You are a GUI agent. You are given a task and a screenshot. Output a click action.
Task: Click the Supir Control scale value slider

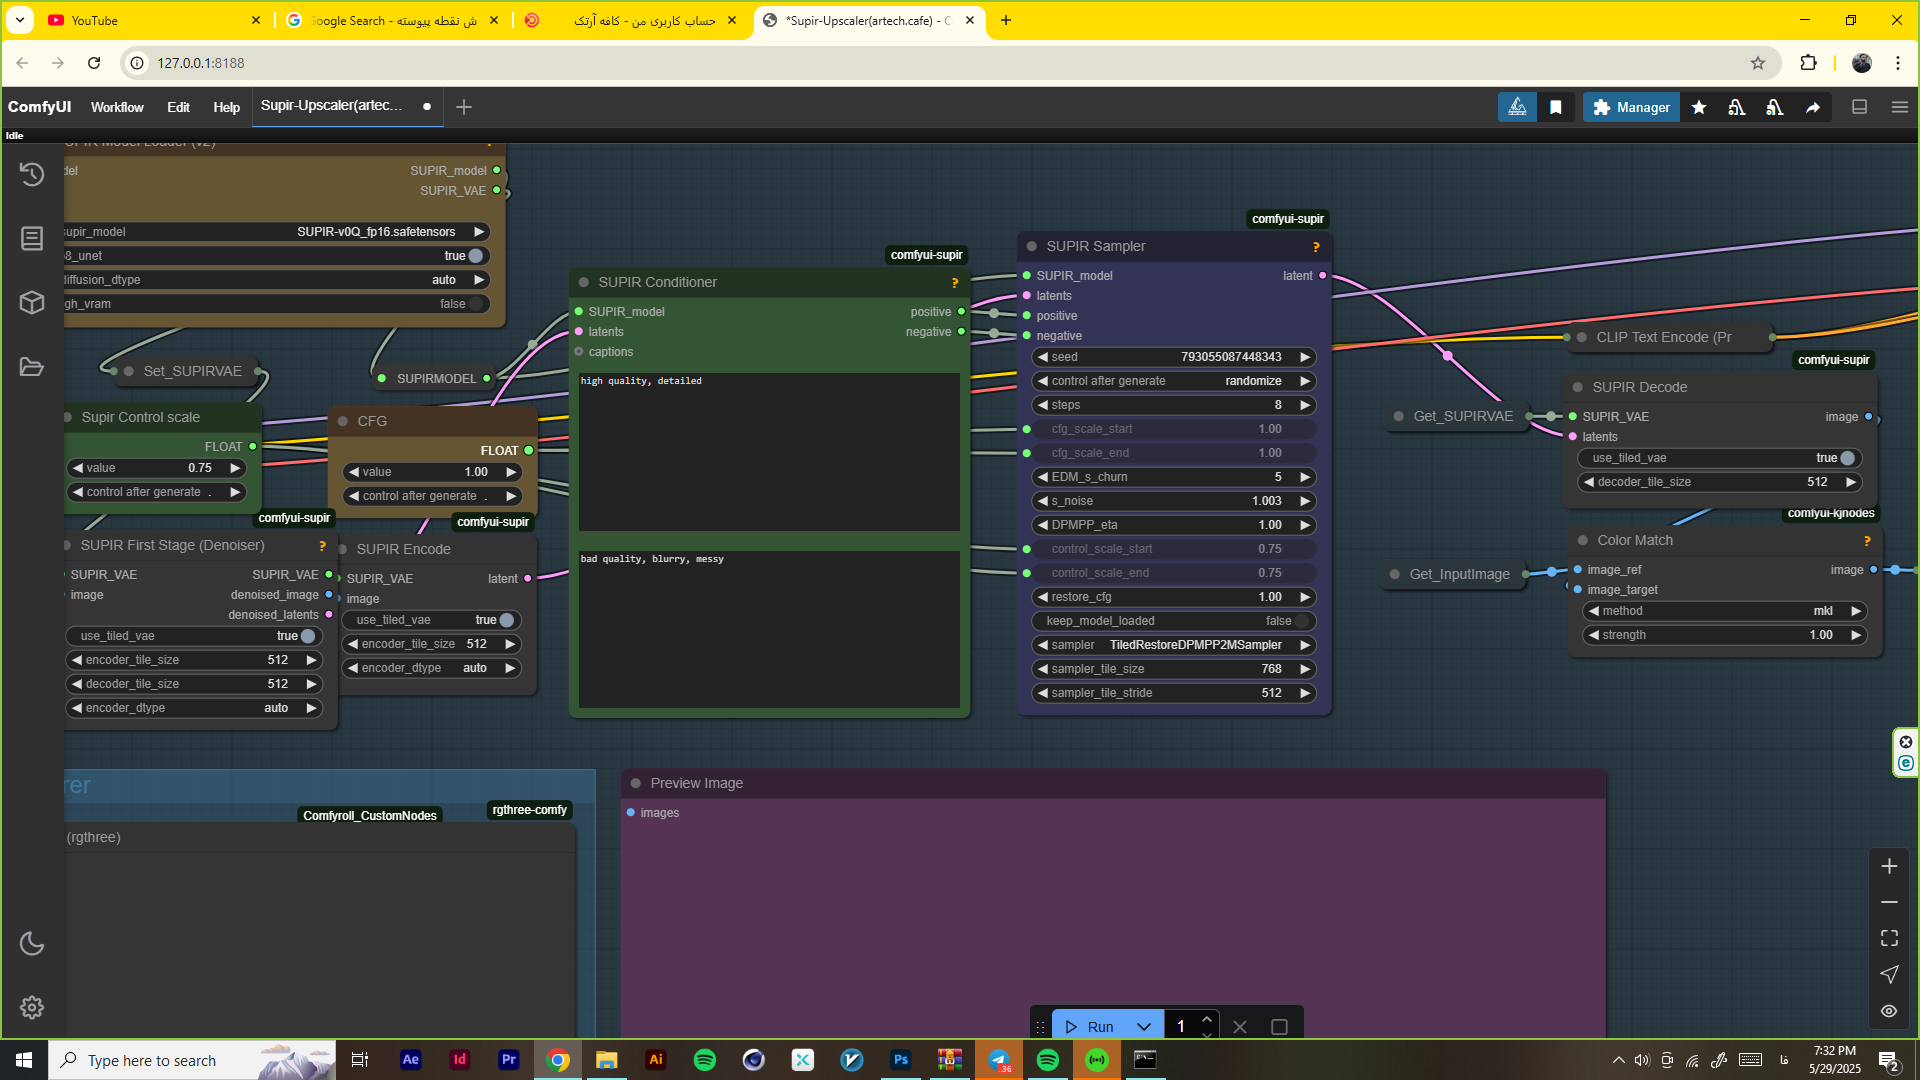(x=156, y=468)
